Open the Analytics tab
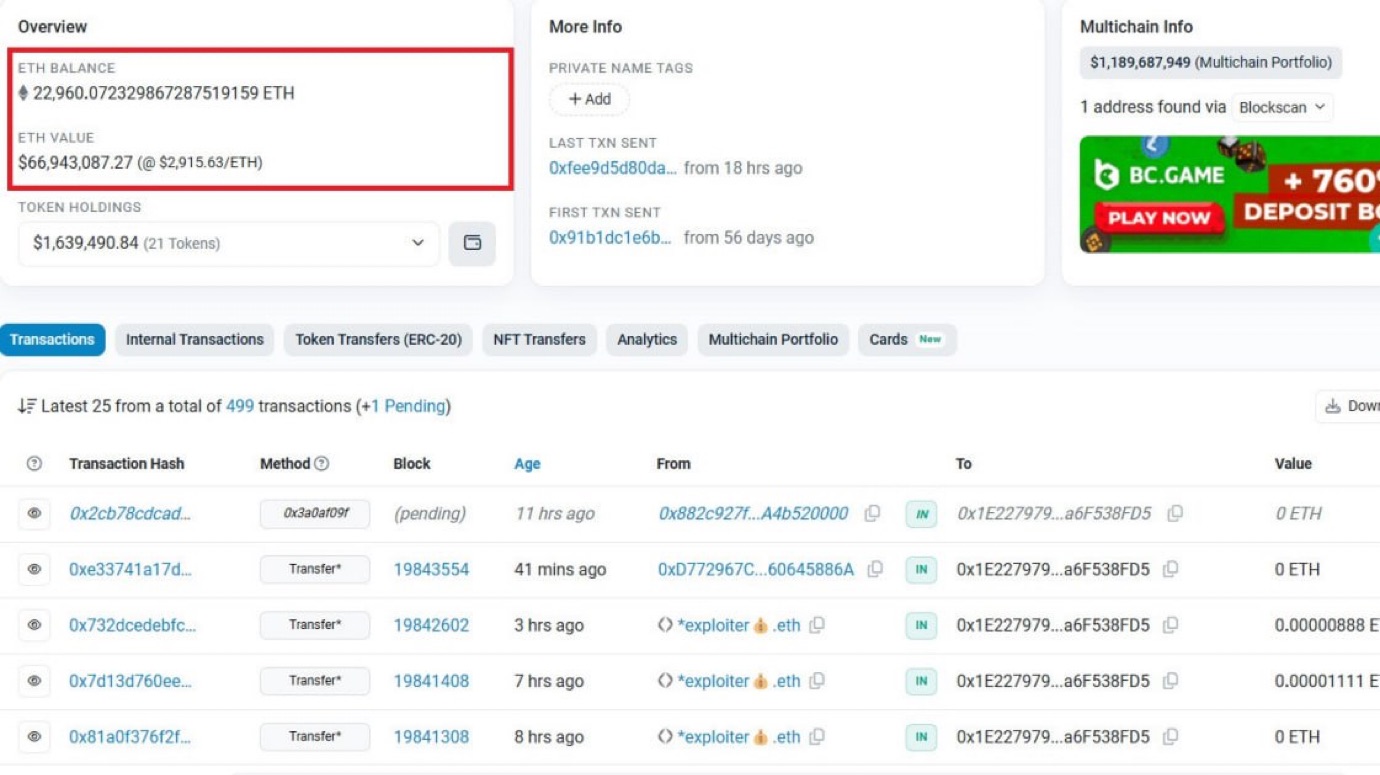Viewport: 1380px width, 775px height. pos(647,340)
